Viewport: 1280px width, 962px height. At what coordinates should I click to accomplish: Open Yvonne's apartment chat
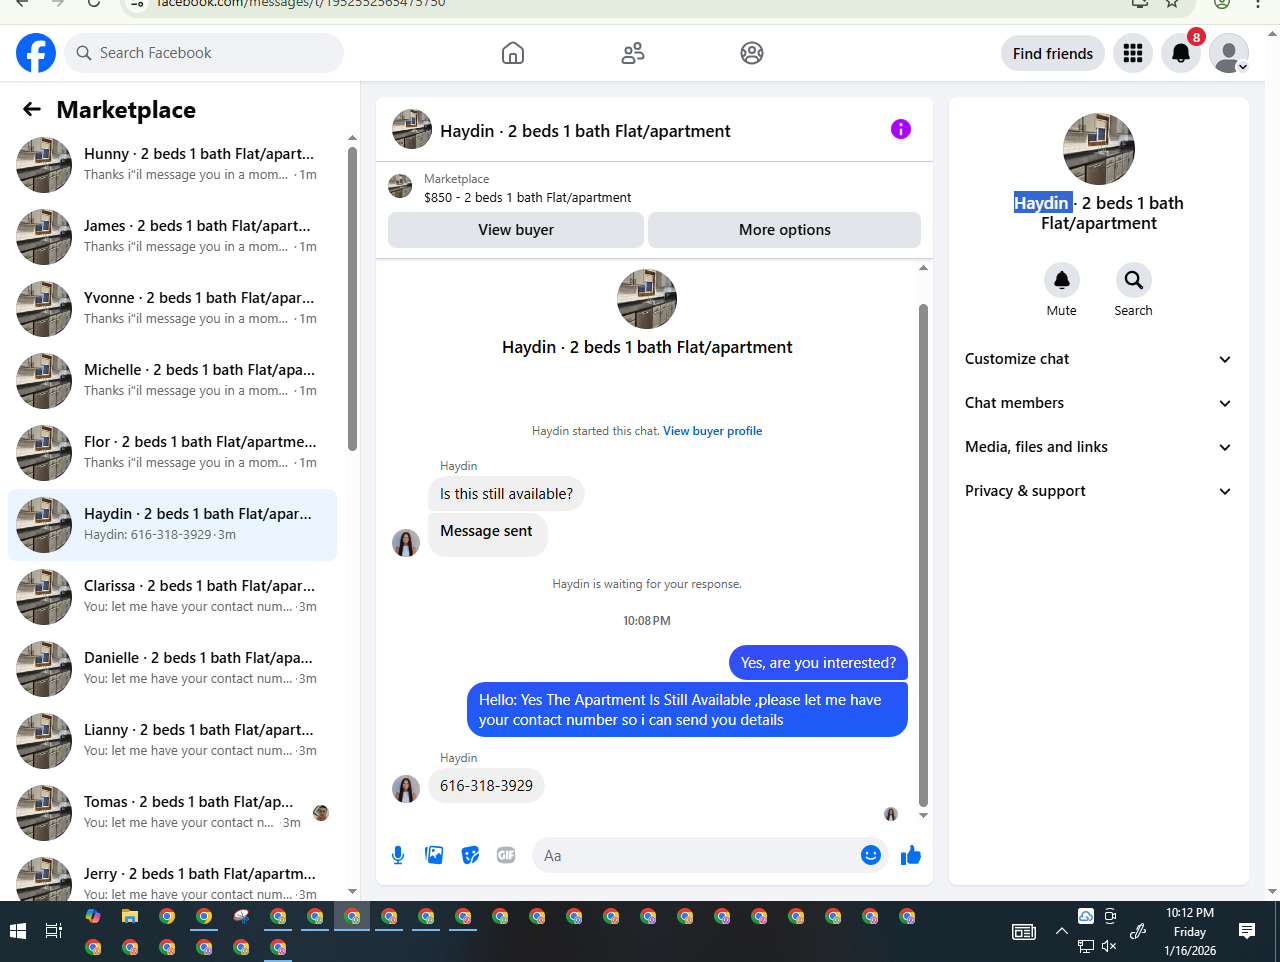click(173, 308)
